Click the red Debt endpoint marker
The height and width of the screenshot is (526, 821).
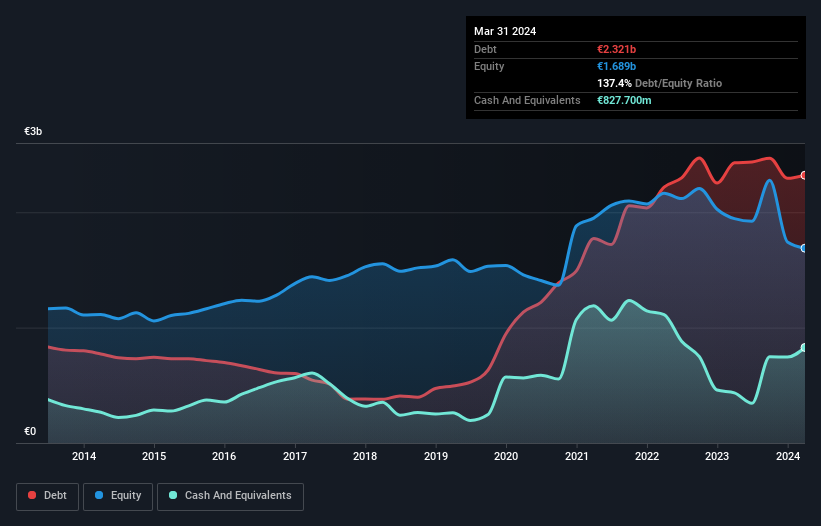[x=804, y=175]
